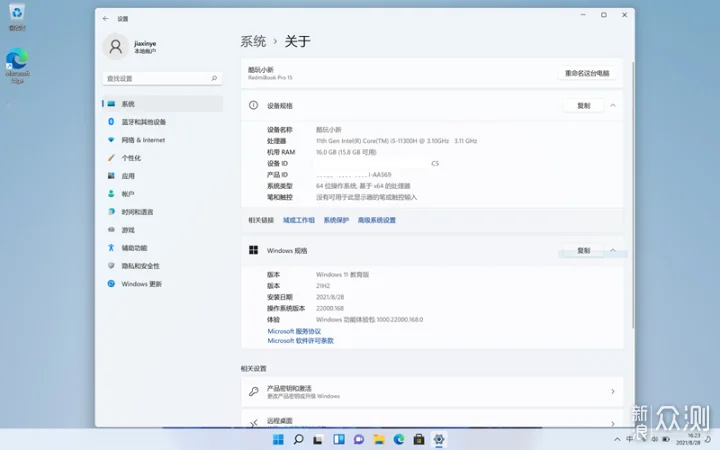Open the Microsoft 服务协议 link
720x450 pixels.
pyautogui.click(x=294, y=331)
